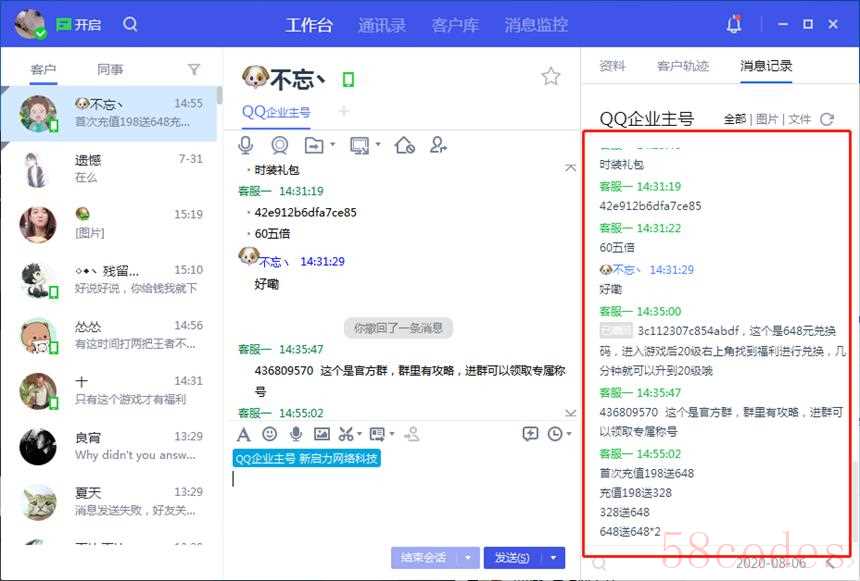Open the 通讯录 tab

382,25
